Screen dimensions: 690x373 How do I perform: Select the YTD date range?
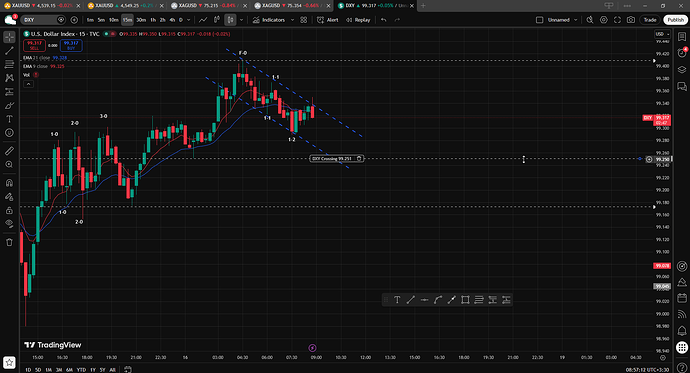click(81, 369)
